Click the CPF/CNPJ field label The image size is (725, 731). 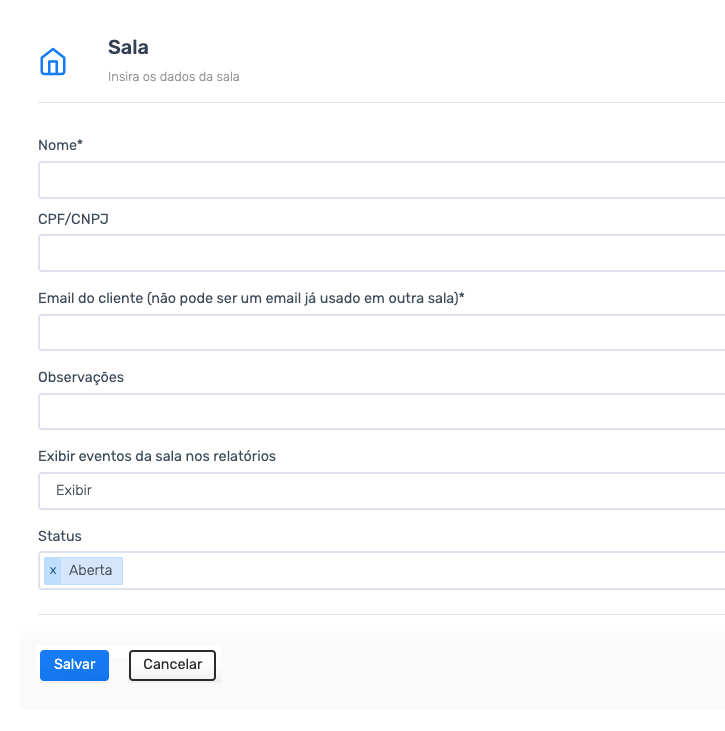(x=73, y=219)
